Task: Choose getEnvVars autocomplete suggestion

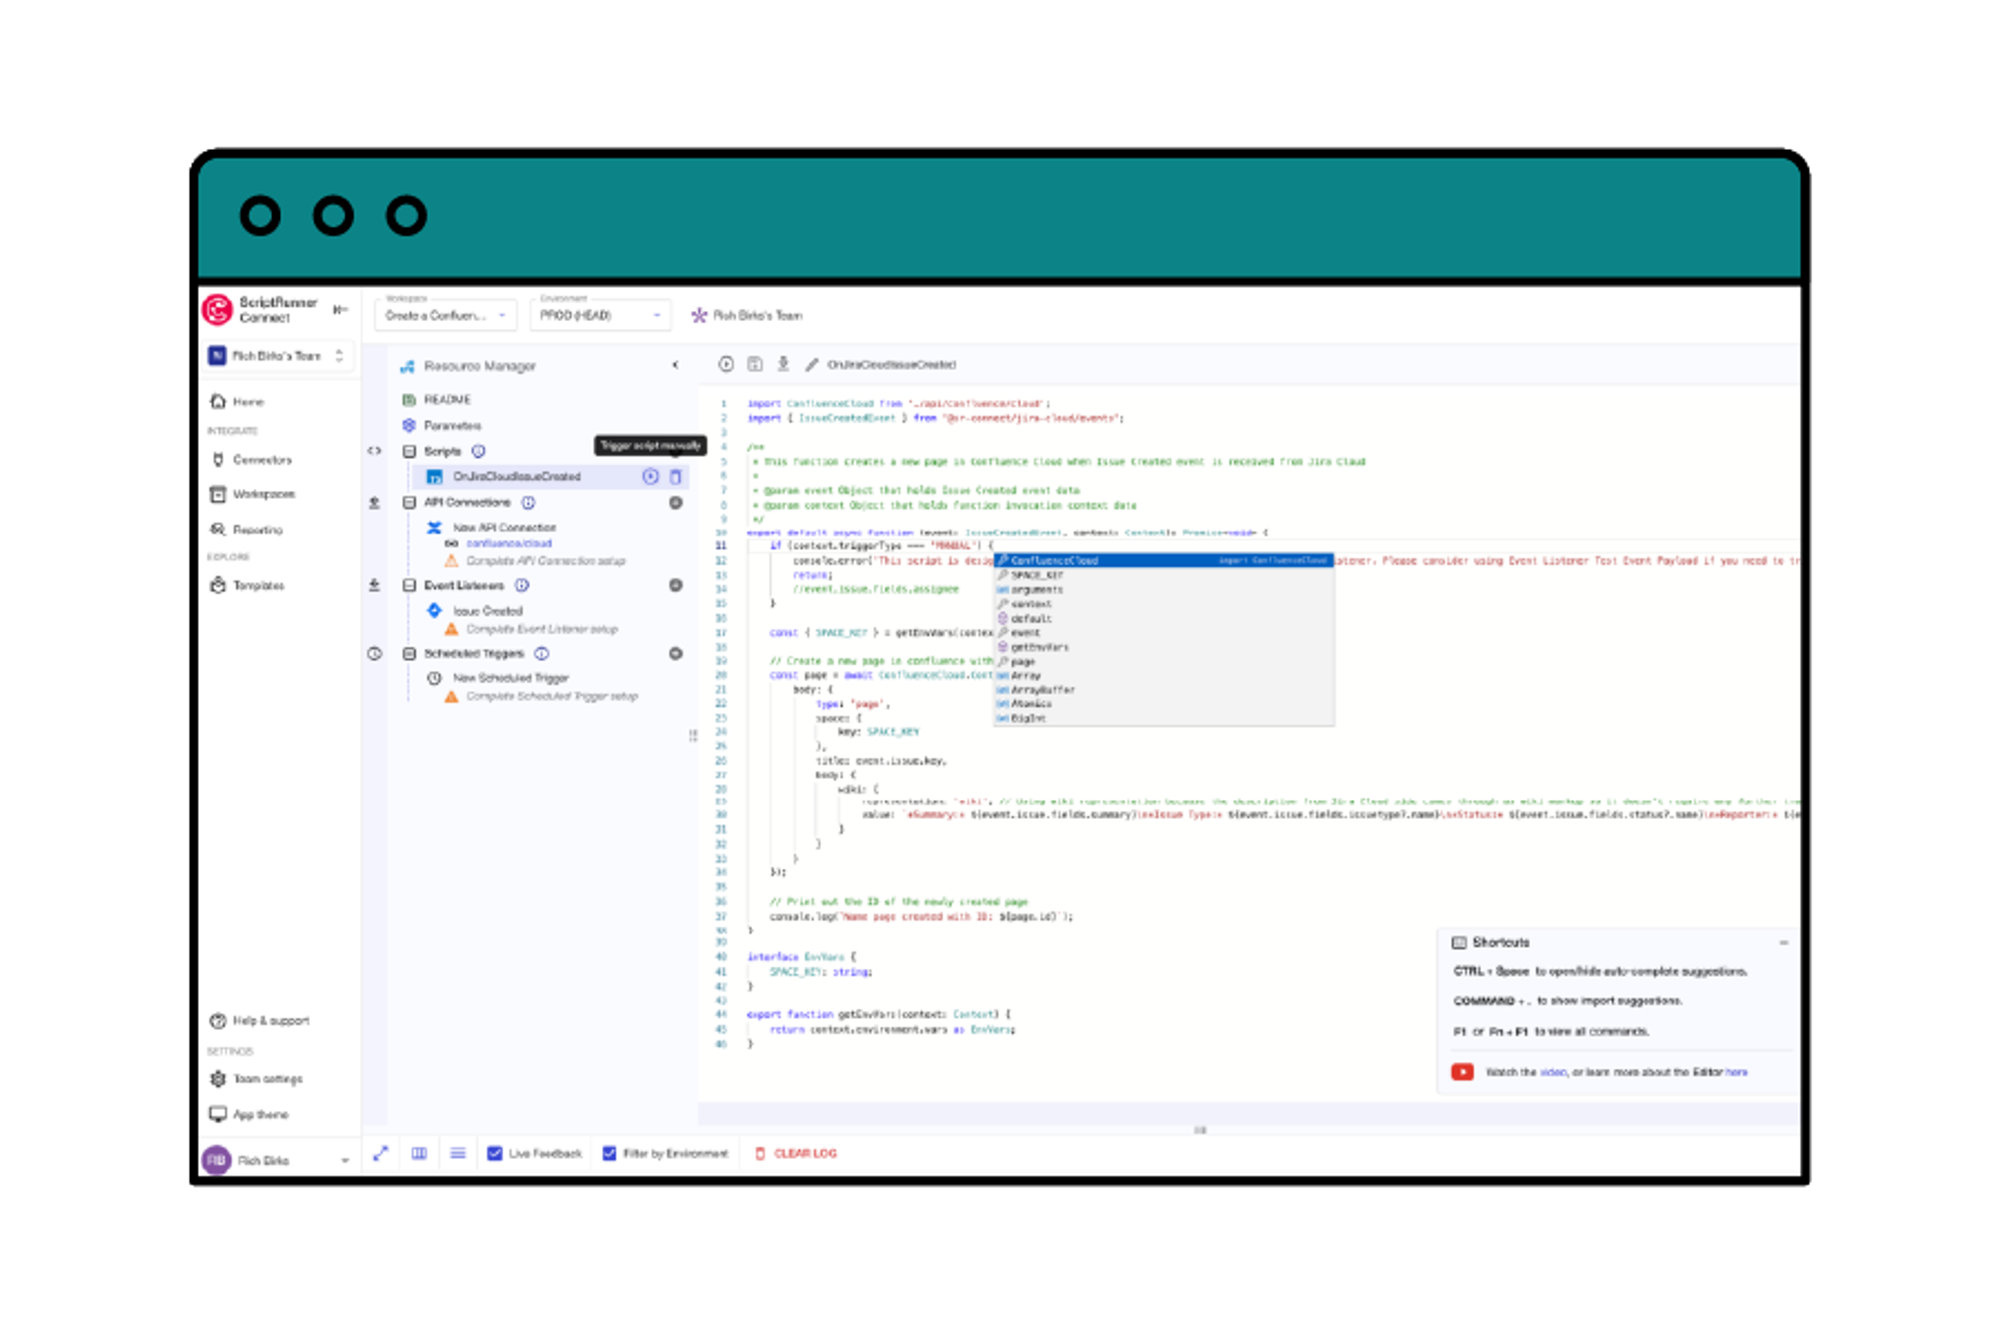Action: tap(1164, 648)
